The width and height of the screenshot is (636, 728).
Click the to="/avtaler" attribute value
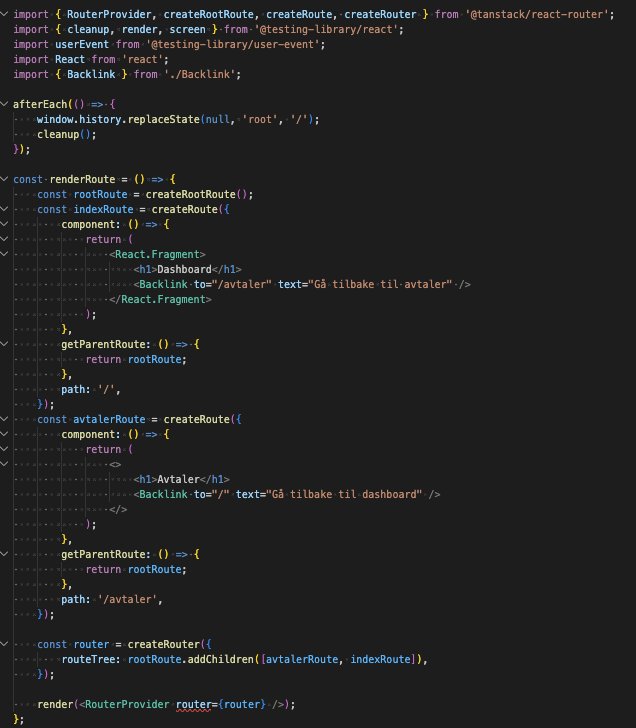pyautogui.click(x=241, y=284)
